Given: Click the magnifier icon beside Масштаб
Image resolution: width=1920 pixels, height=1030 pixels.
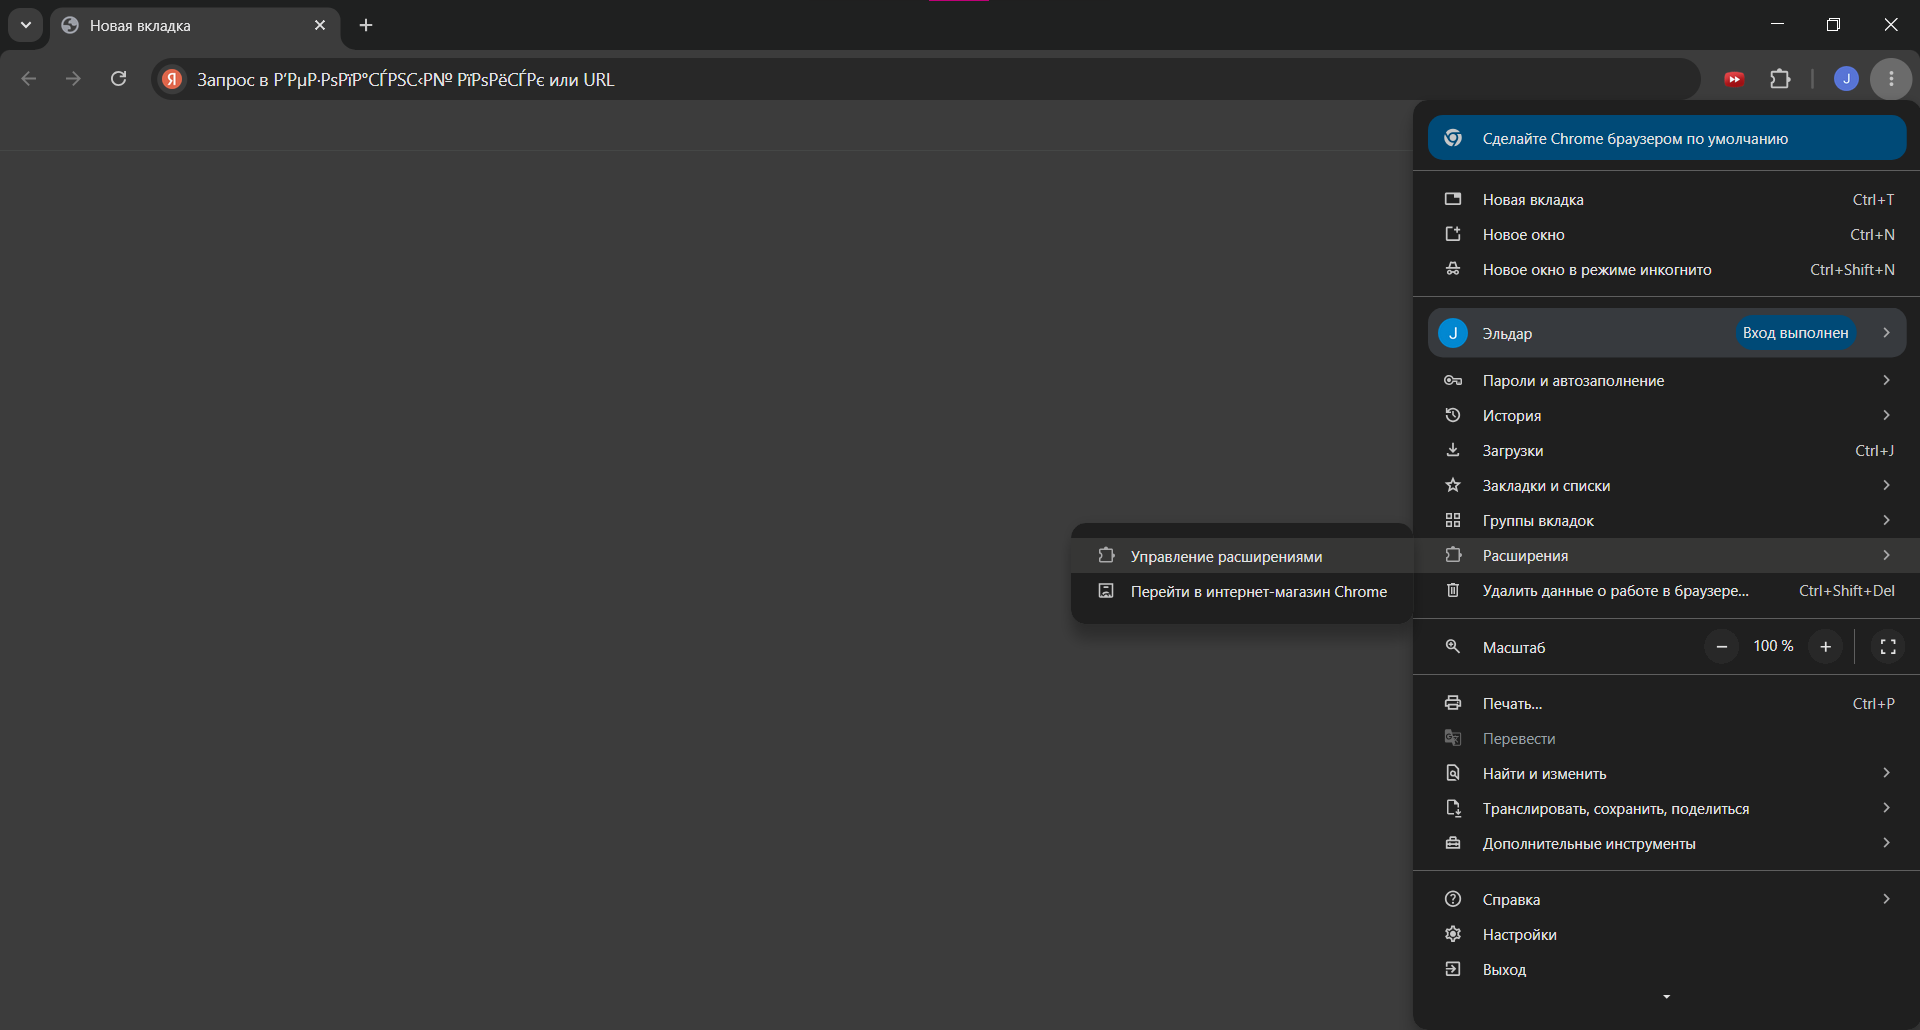Looking at the screenshot, I should click(1453, 647).
